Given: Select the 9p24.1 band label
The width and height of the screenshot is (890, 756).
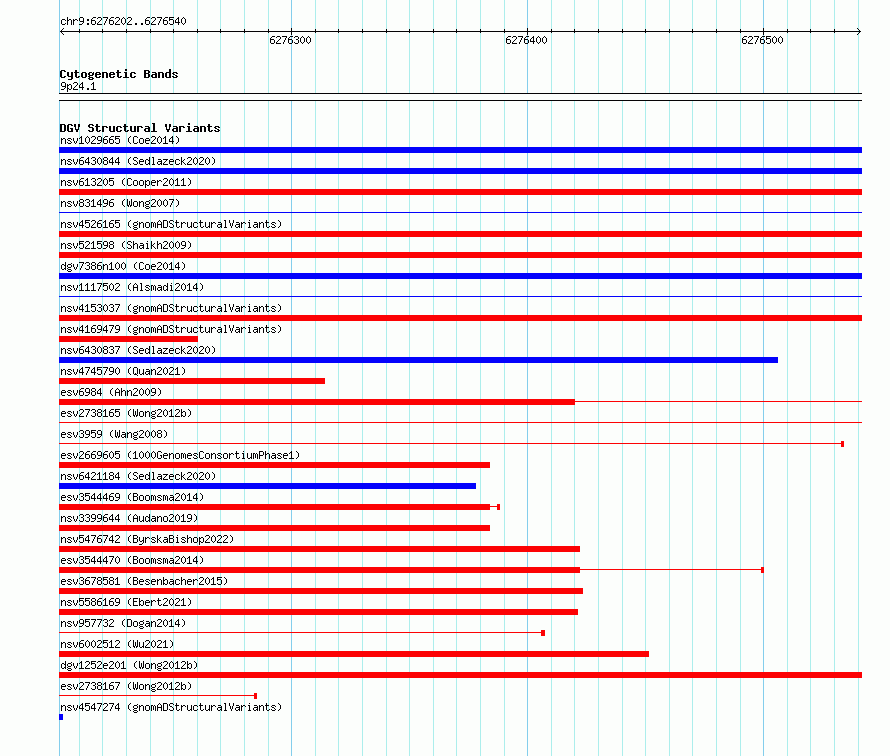Looking at the screenshot, I should (78, 86).
